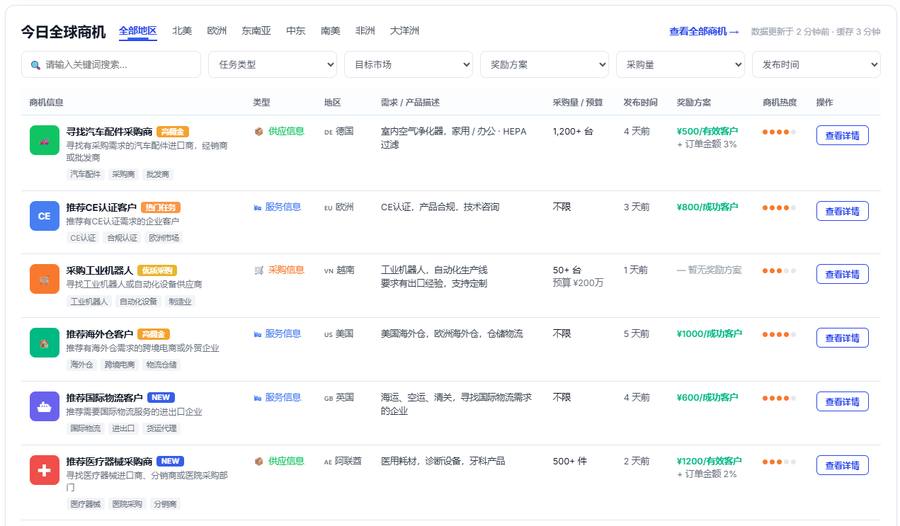Click the 采购信息 cart icon in 工业机器人 row
Image resolution: width=900 pixels, height=526 pixels.
tap(259, 270)
